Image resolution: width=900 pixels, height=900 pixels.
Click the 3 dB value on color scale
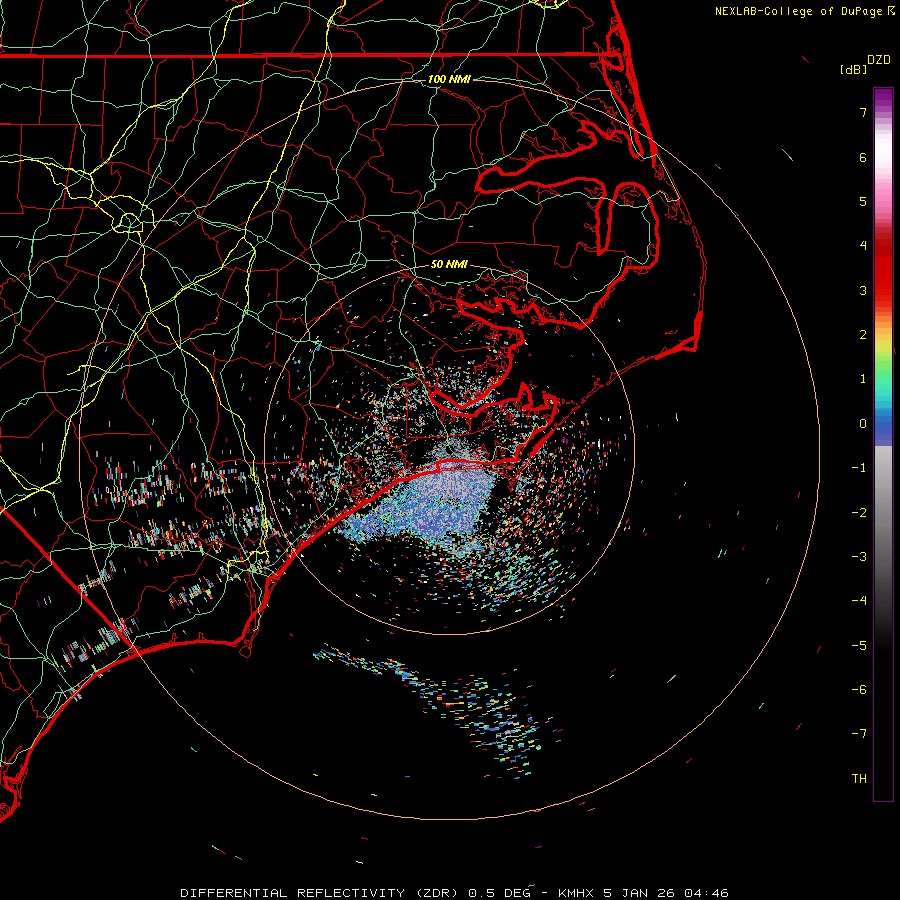click(x=863, y=290)
